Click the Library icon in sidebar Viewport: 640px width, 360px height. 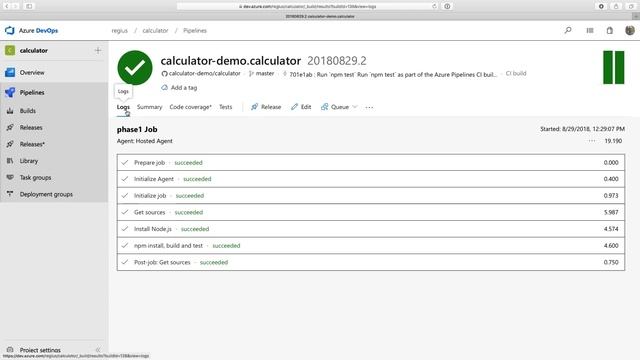[x=10, y=161]
